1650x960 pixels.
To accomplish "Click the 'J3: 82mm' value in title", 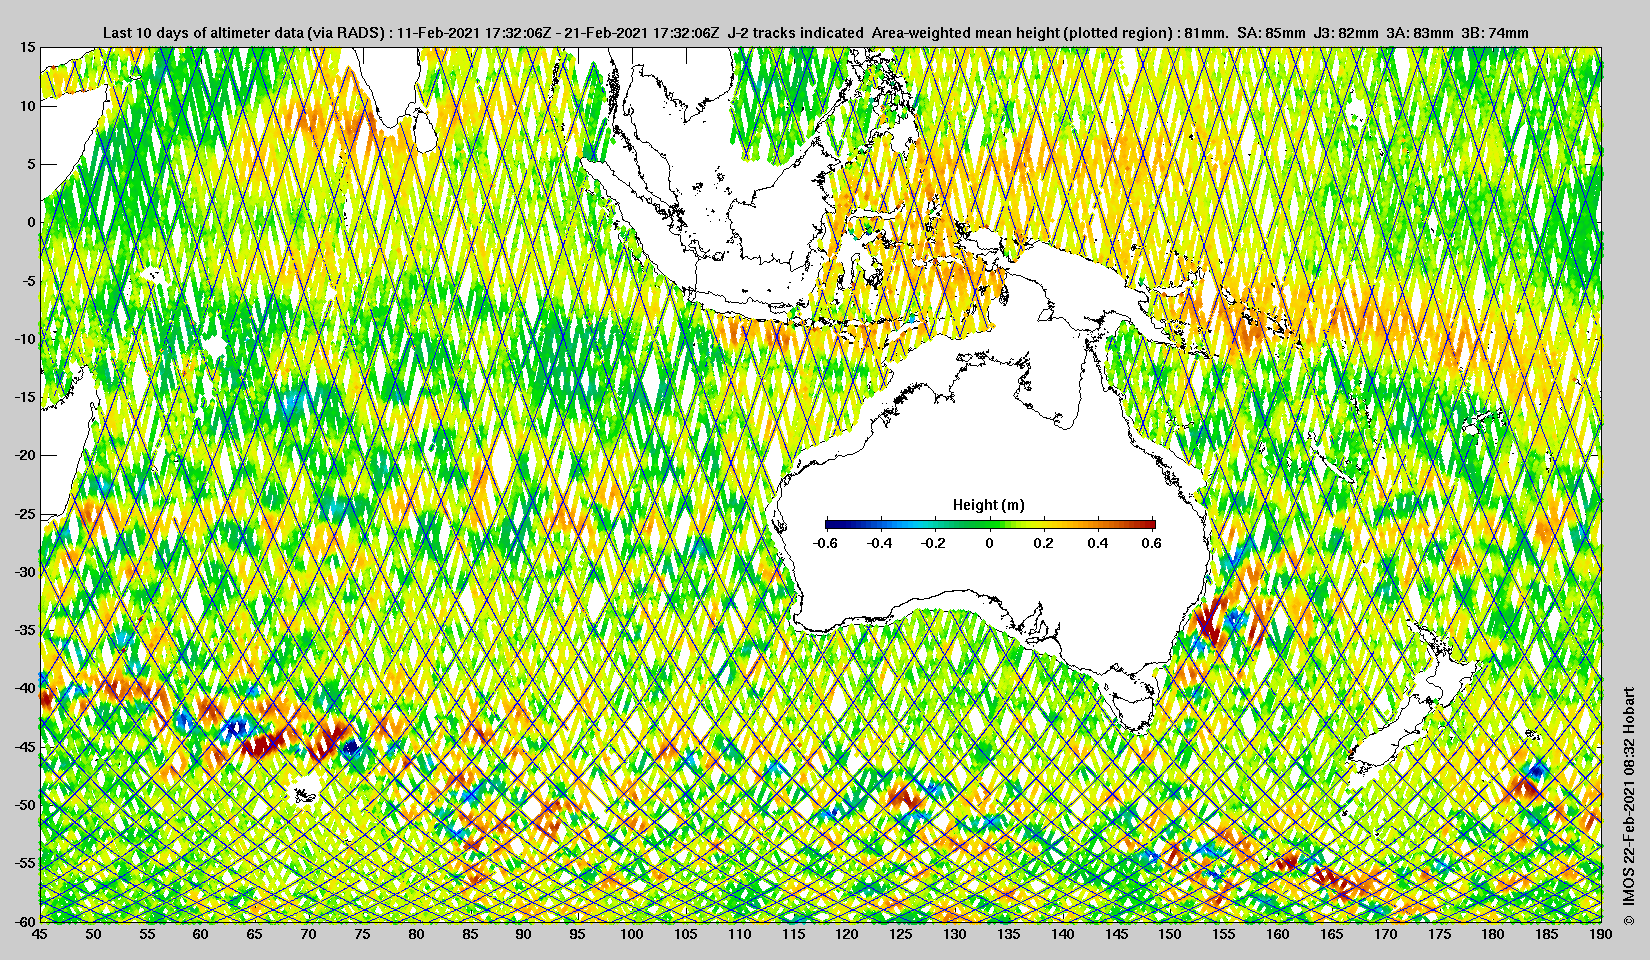I will (1347, 33).
